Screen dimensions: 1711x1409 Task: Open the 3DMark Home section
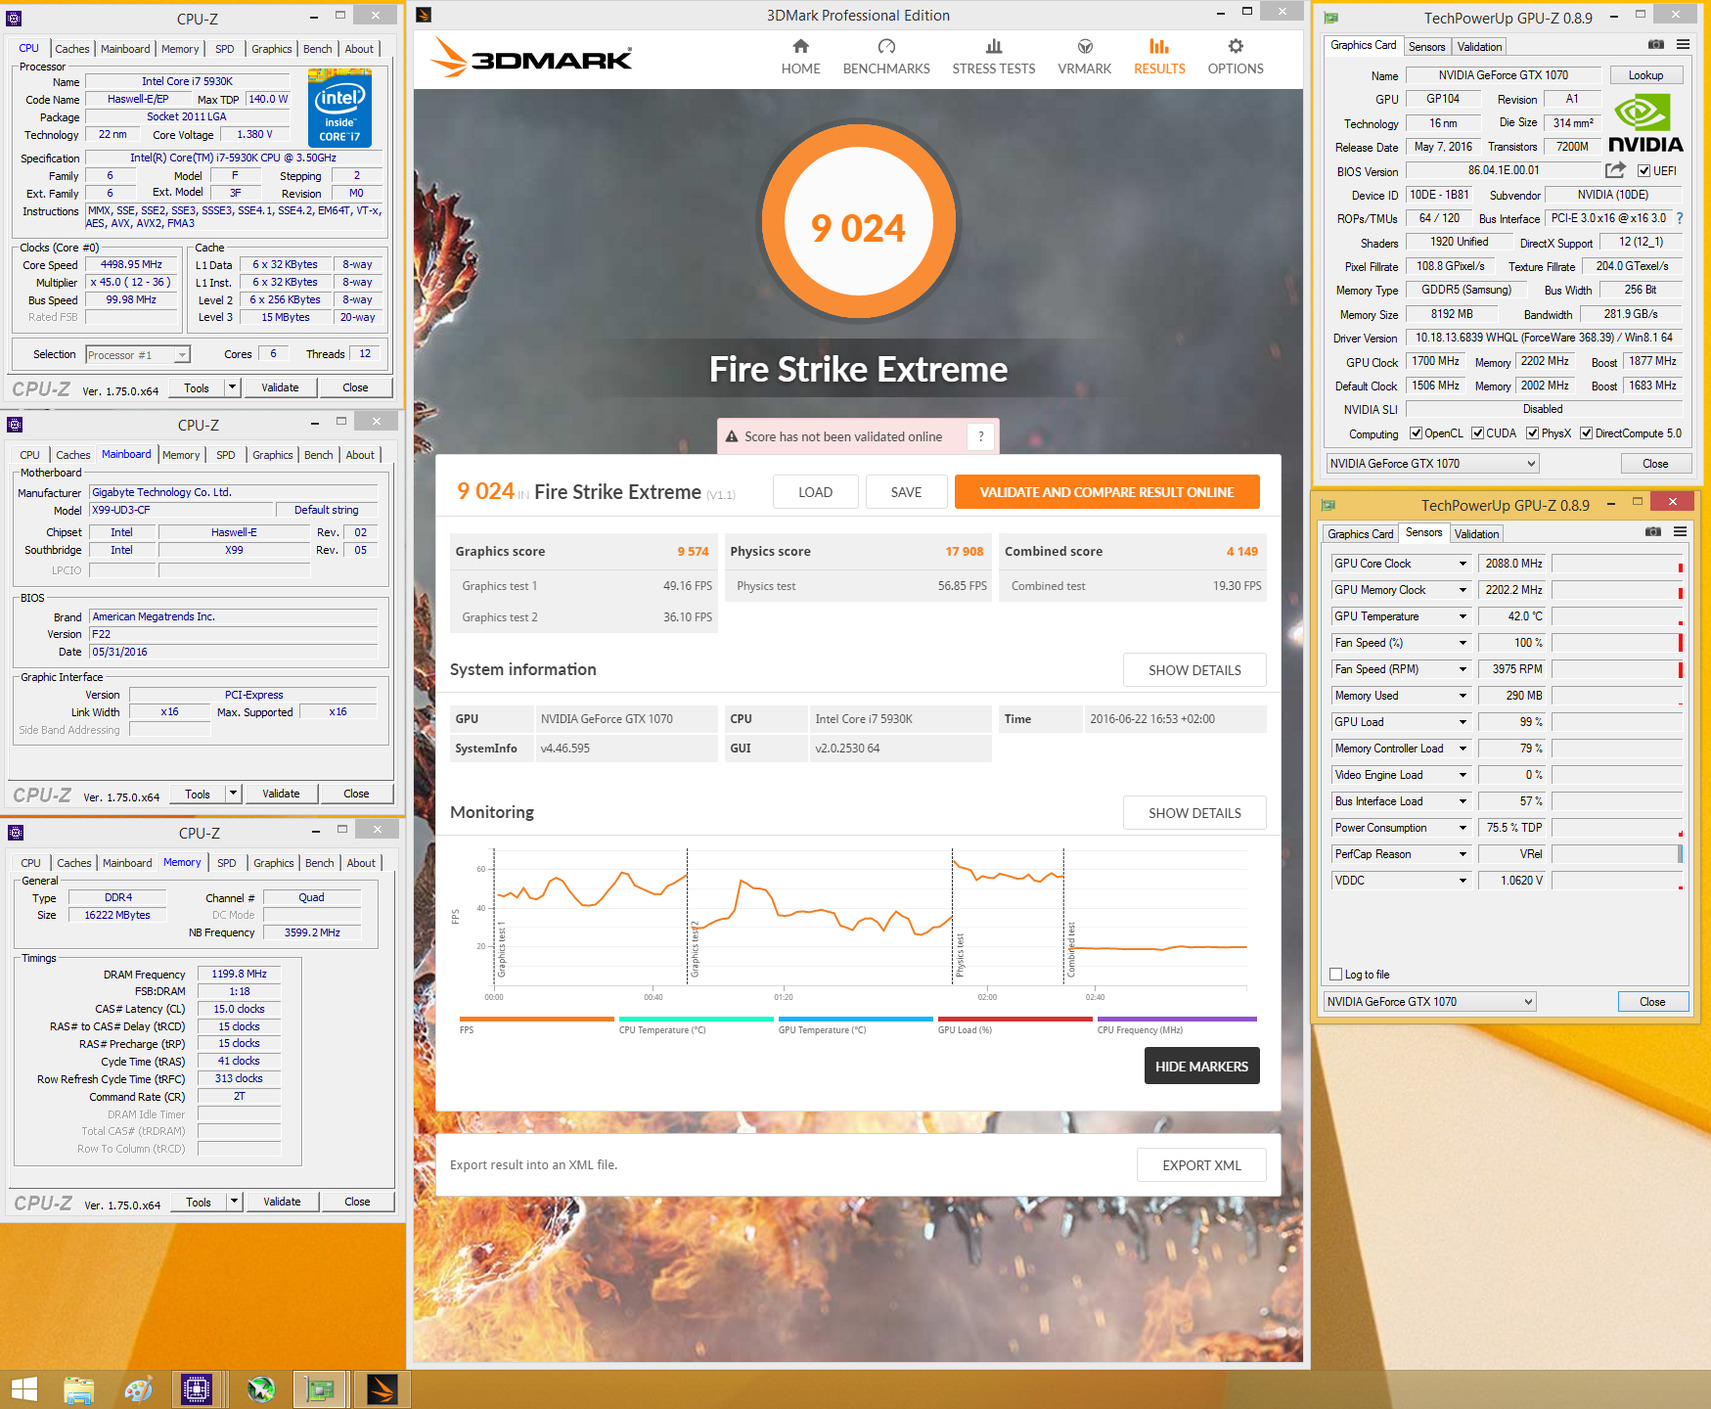800,57
